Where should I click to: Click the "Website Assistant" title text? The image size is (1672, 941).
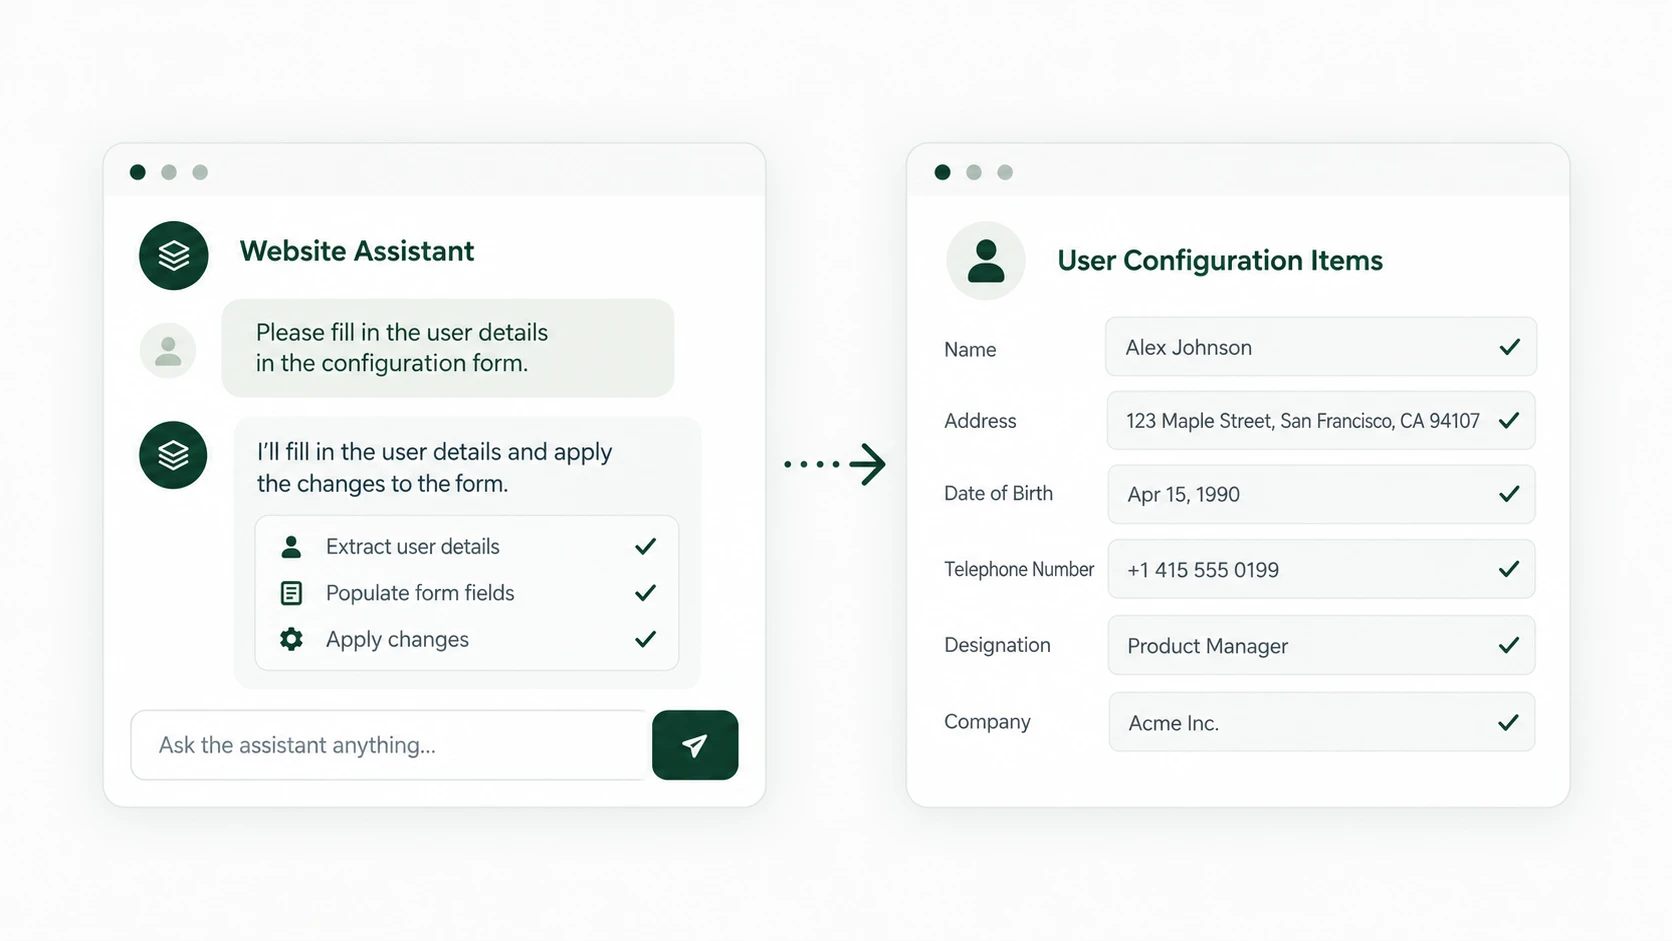357,251
